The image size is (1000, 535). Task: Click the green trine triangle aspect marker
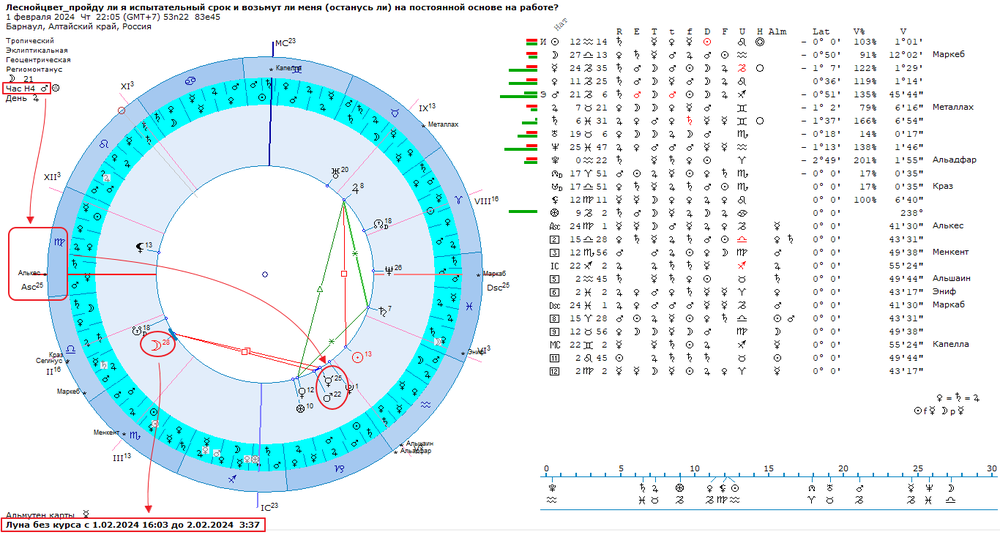[x=320, y=289]
